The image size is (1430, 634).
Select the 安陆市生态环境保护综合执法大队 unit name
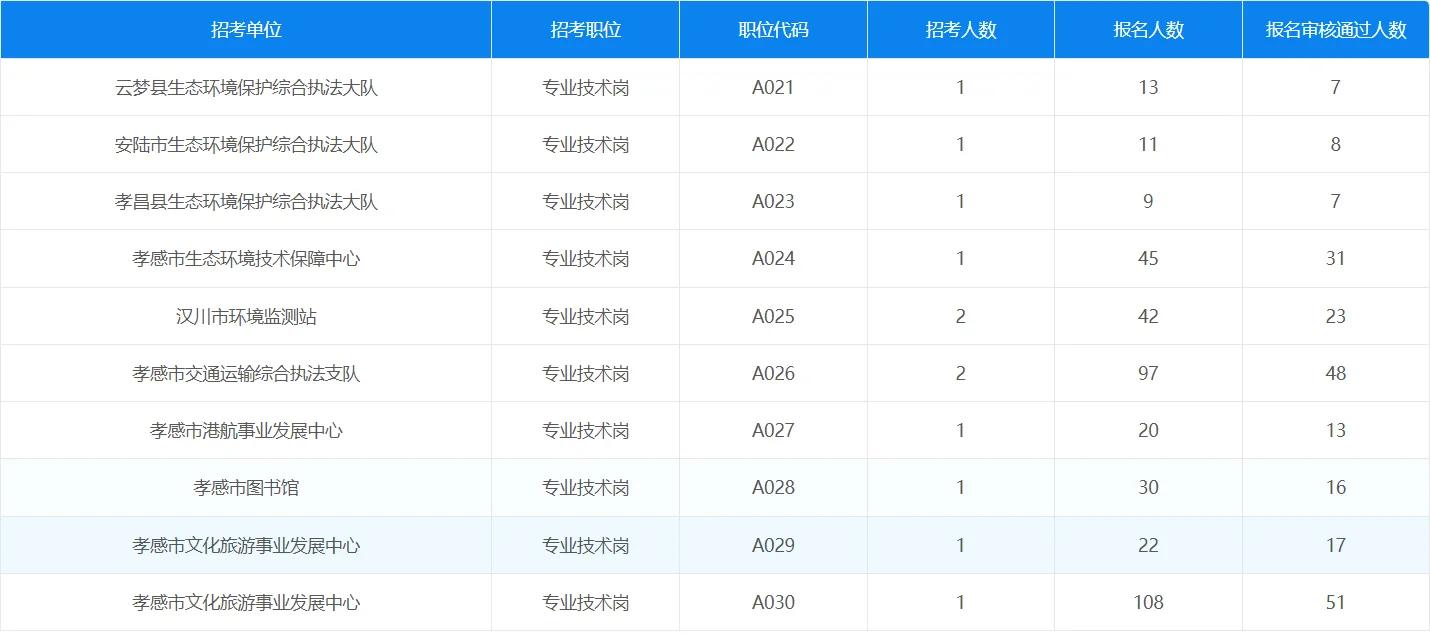(245, 144)
